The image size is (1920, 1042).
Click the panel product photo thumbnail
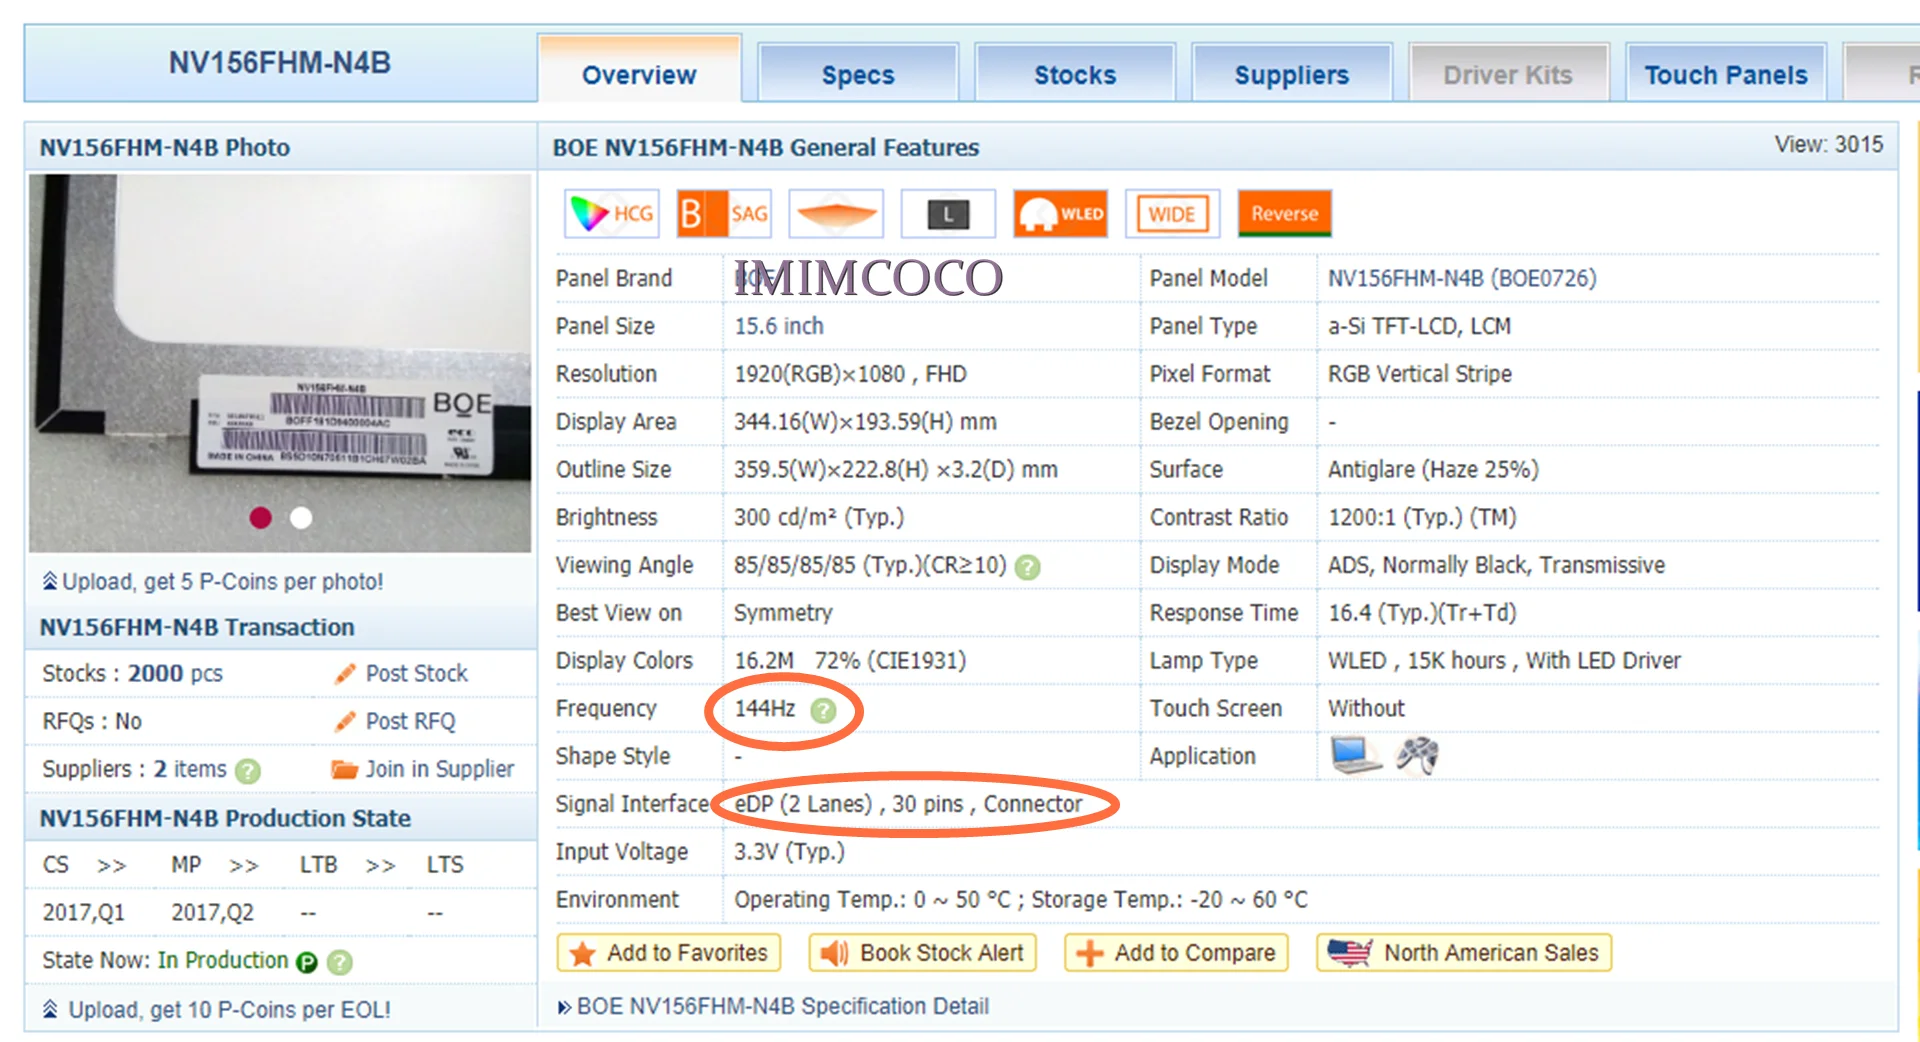click(x=280, y=363)
